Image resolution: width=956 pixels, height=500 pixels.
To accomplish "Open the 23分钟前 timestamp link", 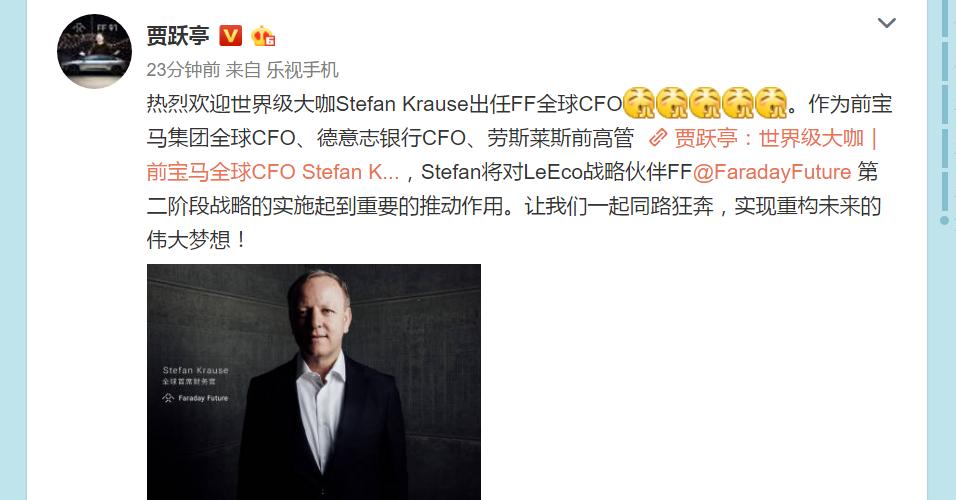I will tap(183, 70).
